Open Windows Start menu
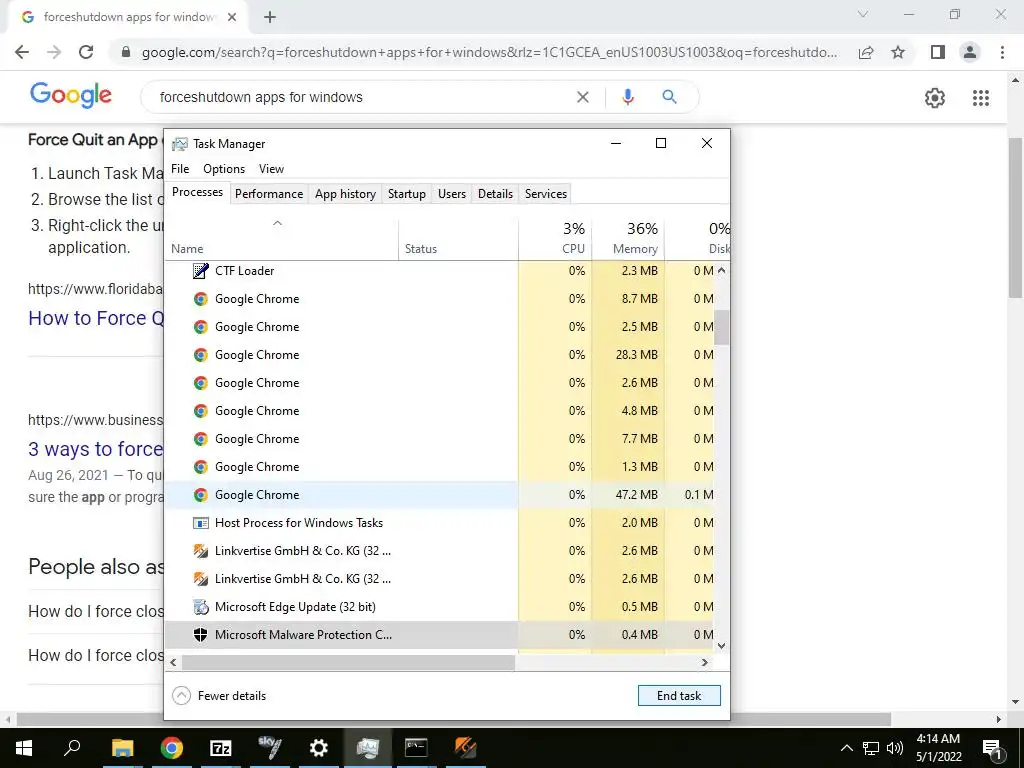Viewport: 1024px width, 768px height. (24, 748)
